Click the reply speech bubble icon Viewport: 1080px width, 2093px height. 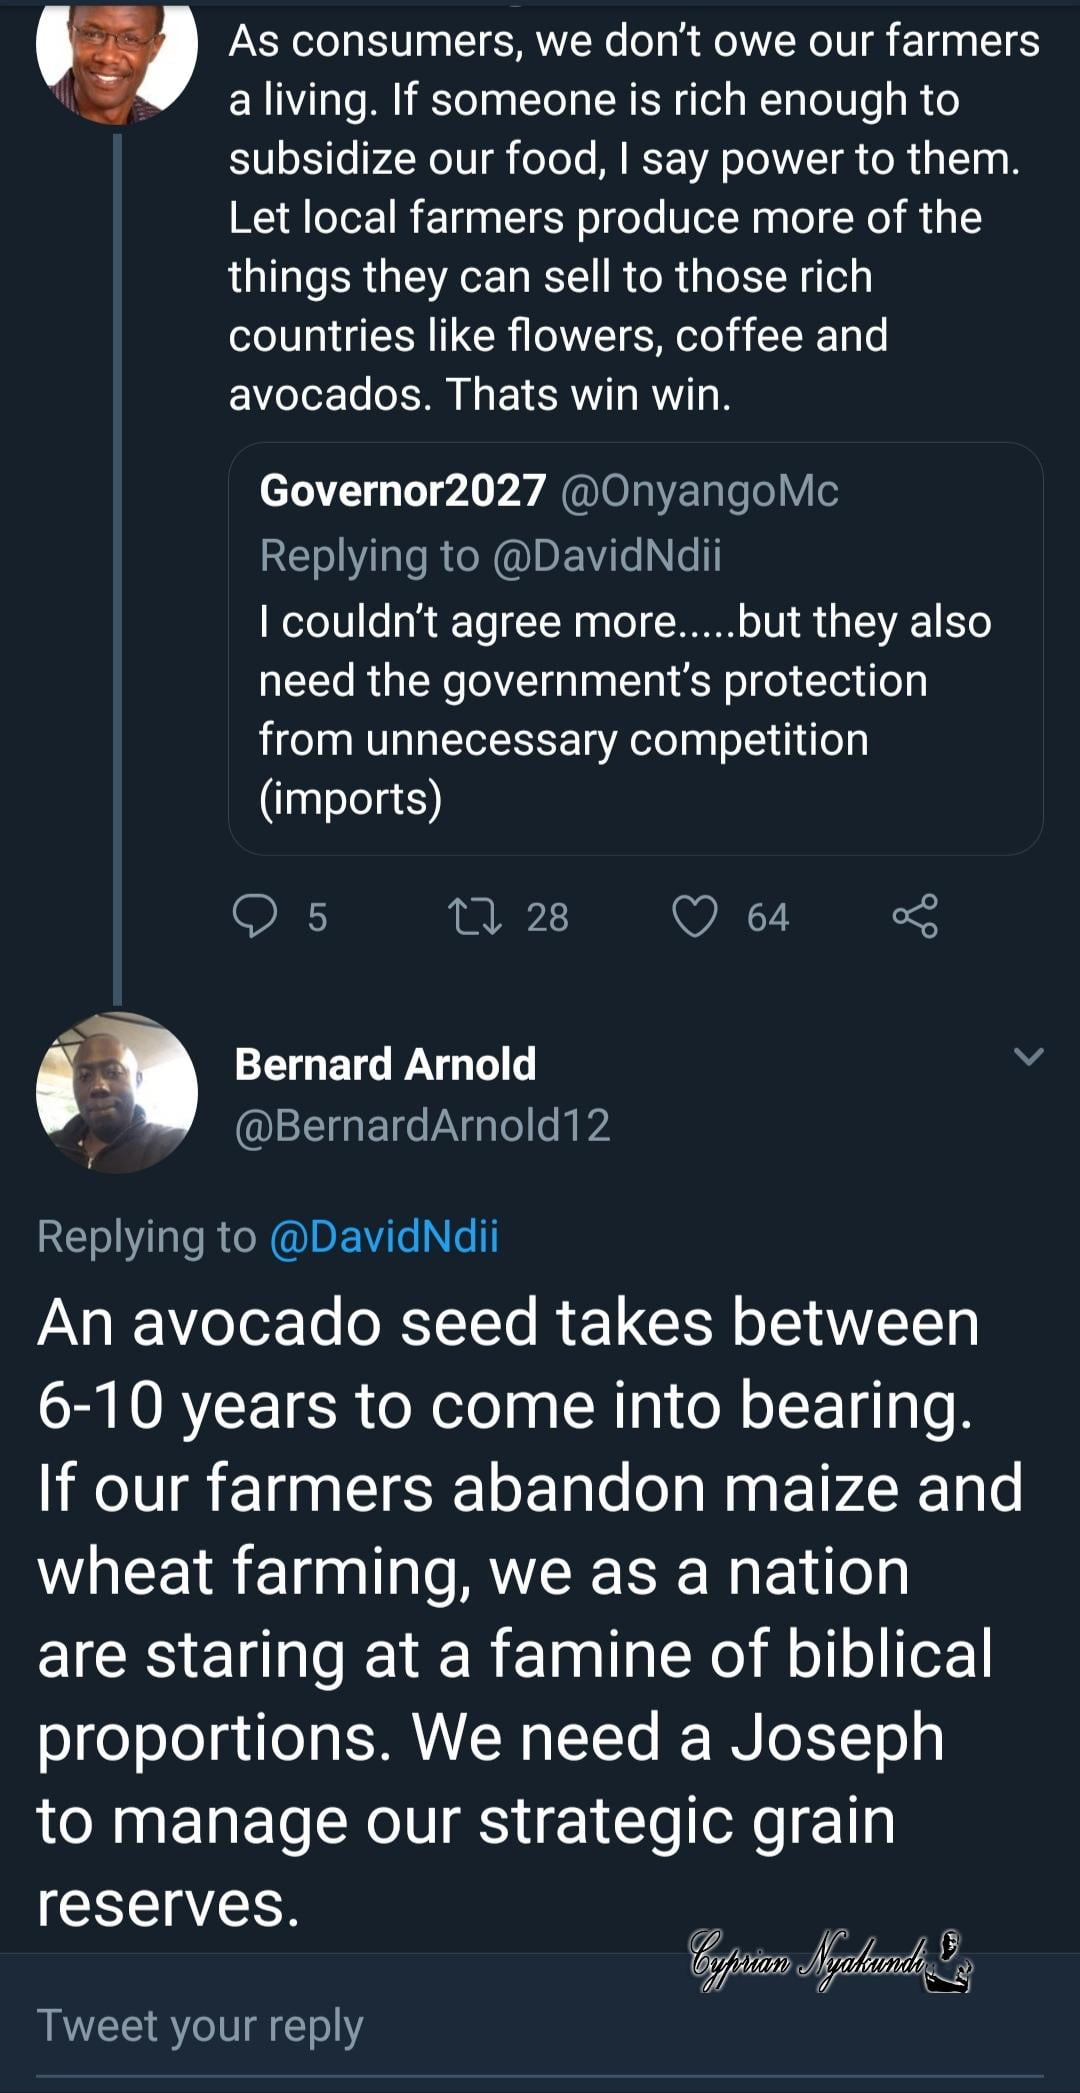255,915
